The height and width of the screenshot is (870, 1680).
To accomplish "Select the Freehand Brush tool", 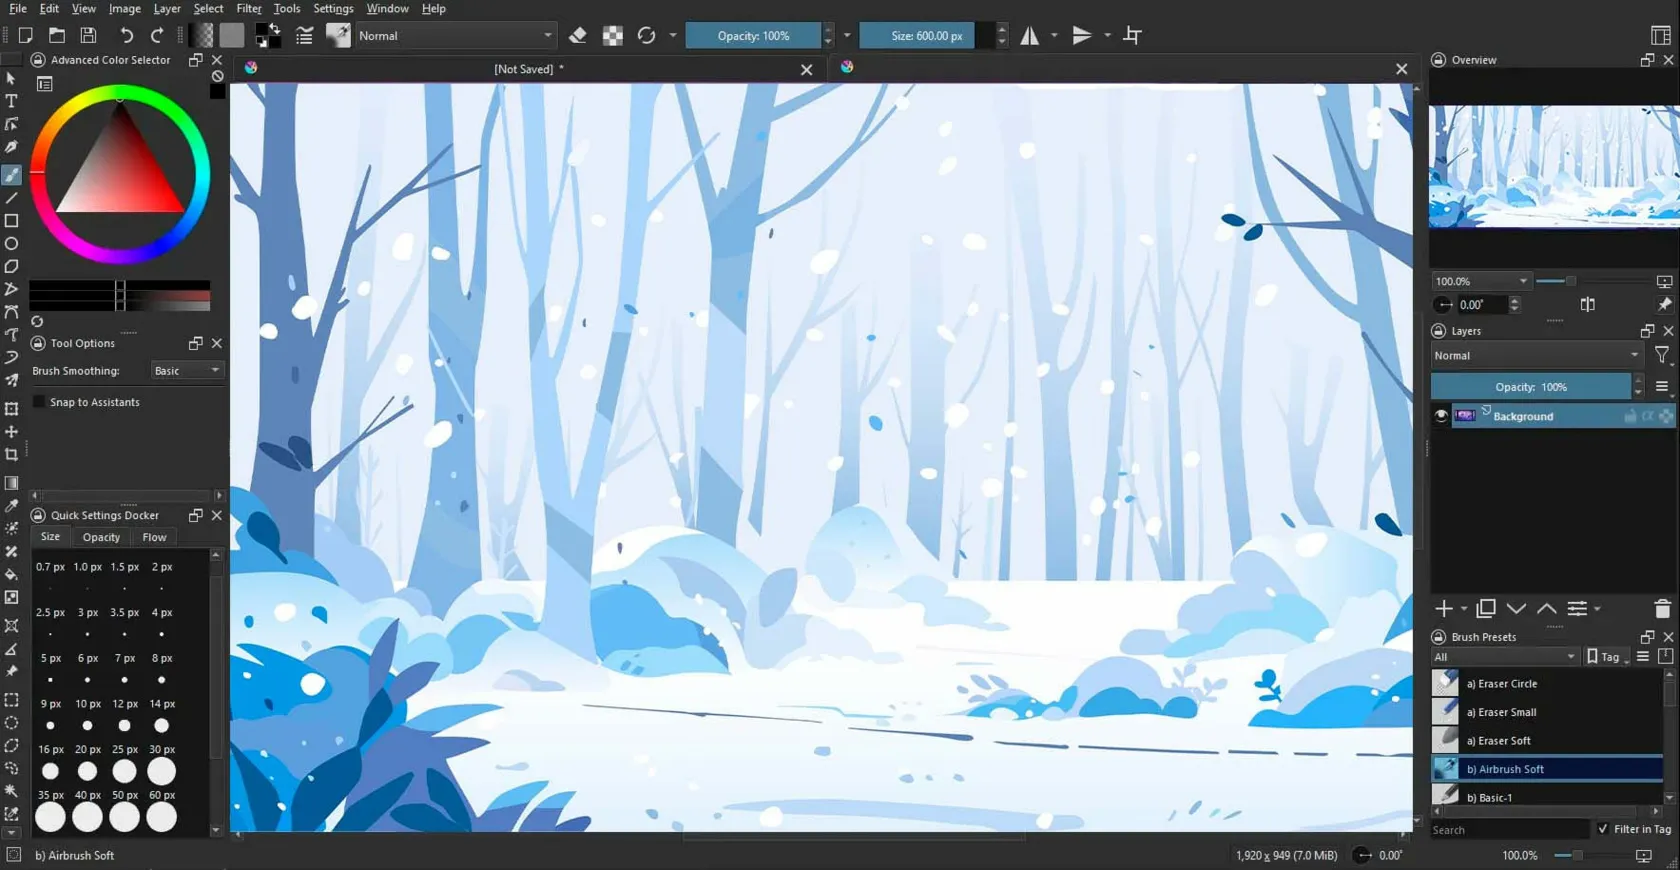I will tap(12, 175).
